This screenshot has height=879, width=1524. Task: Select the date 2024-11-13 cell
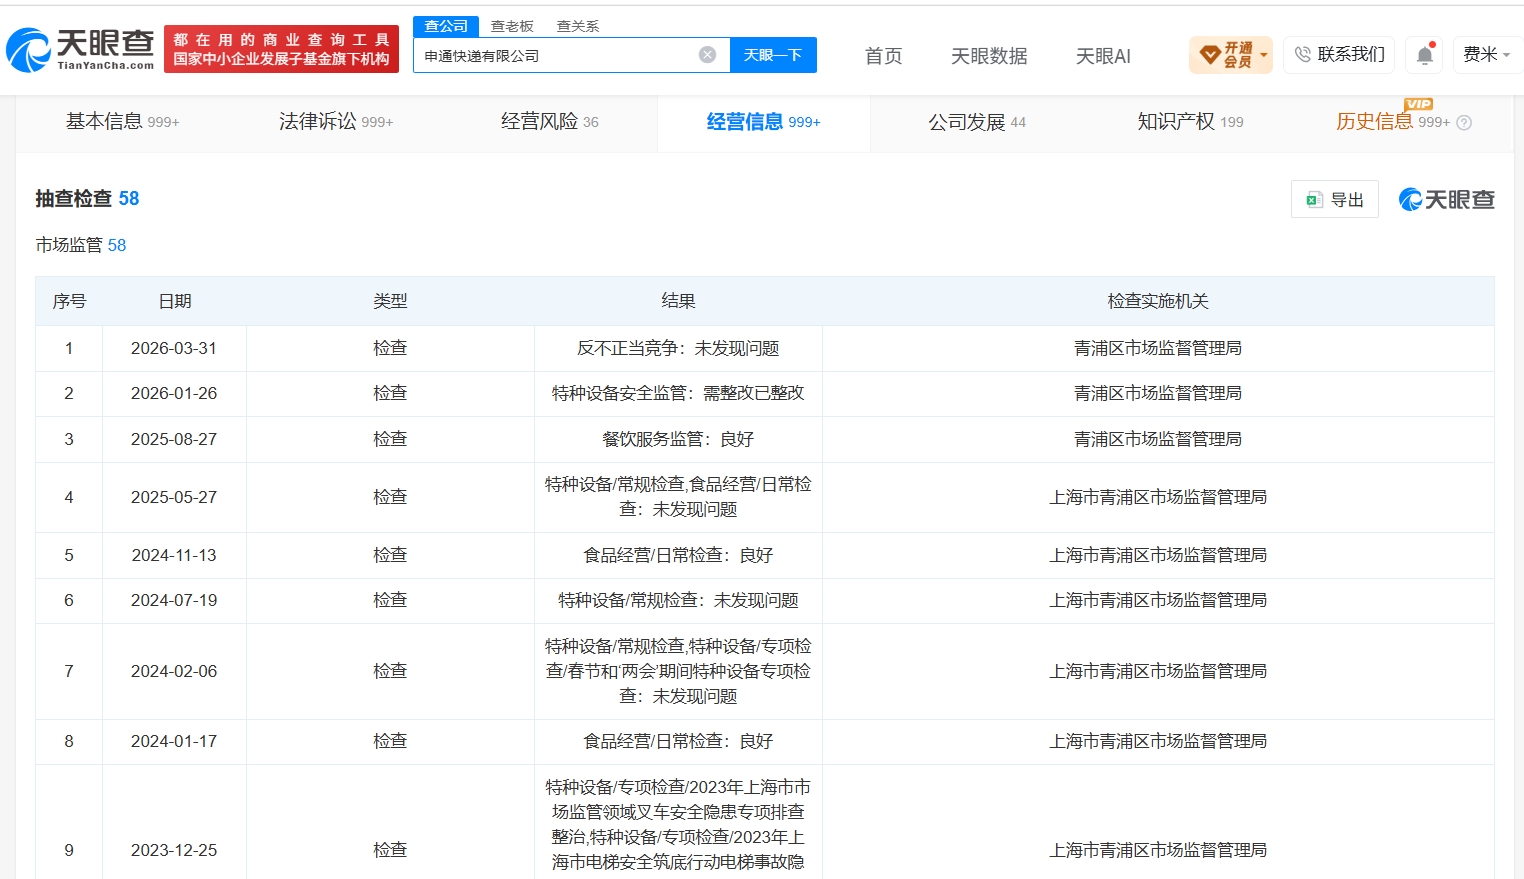coord(174,555)
